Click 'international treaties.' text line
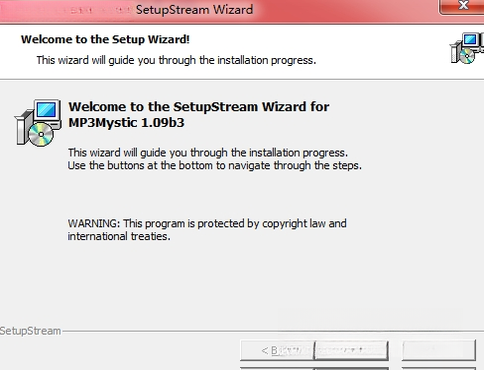 119,236
